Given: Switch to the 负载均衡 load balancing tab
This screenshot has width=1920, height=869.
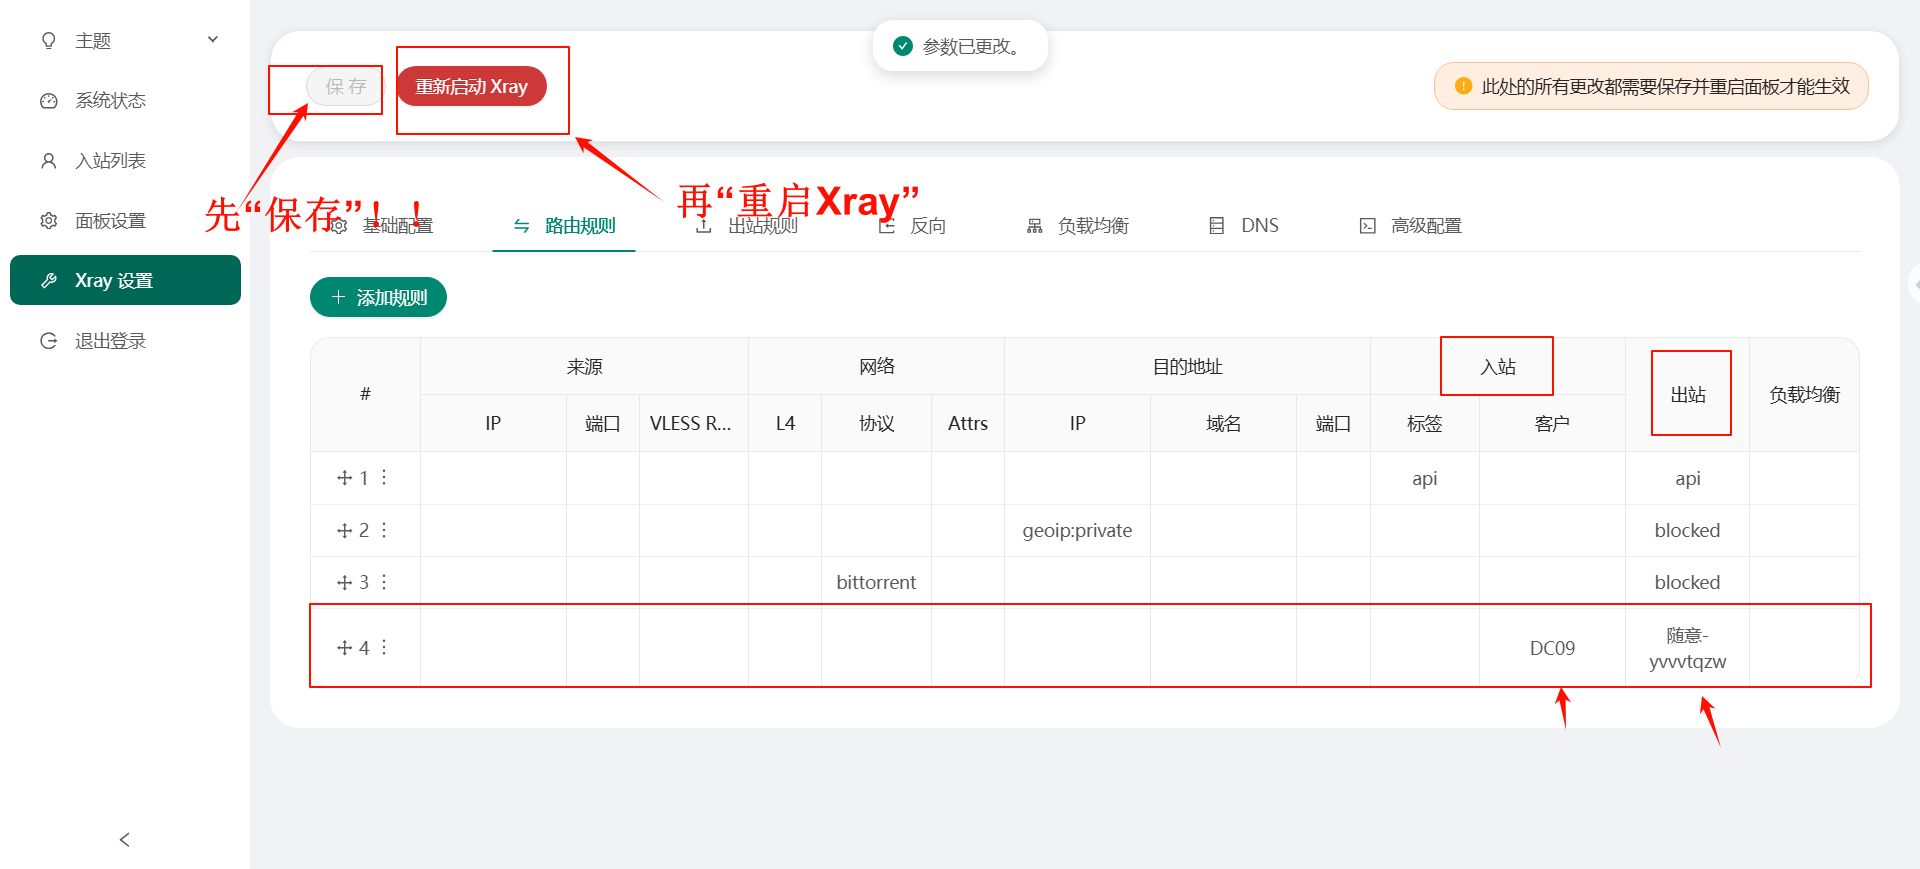Looking at the screenshot, I should [x=1077, y=226].
